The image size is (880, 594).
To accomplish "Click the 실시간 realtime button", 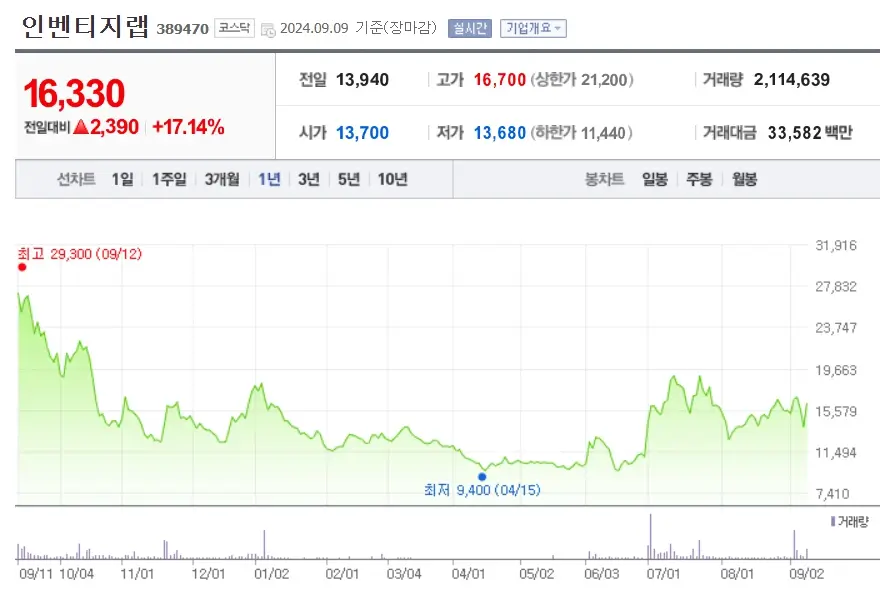I will click(469, 28).
